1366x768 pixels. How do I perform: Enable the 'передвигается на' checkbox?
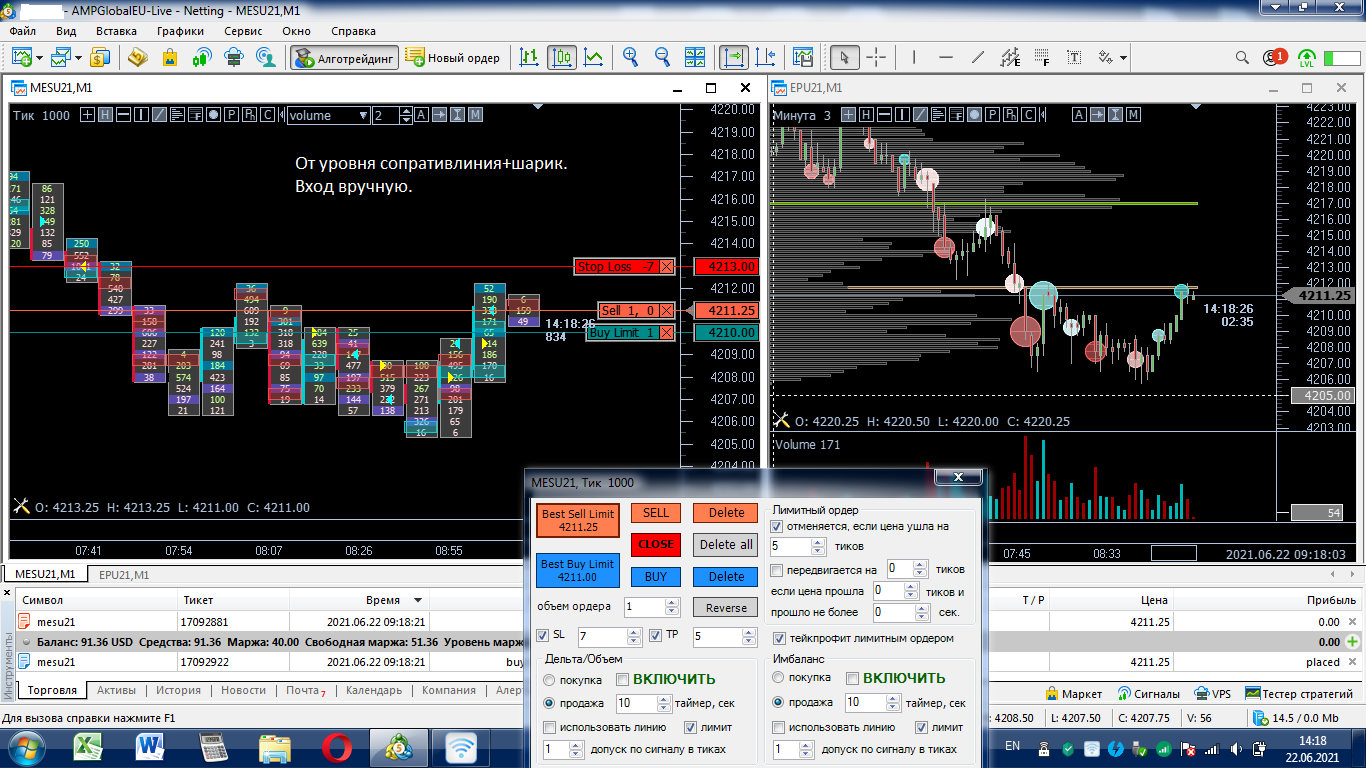(x=777, y=570)
